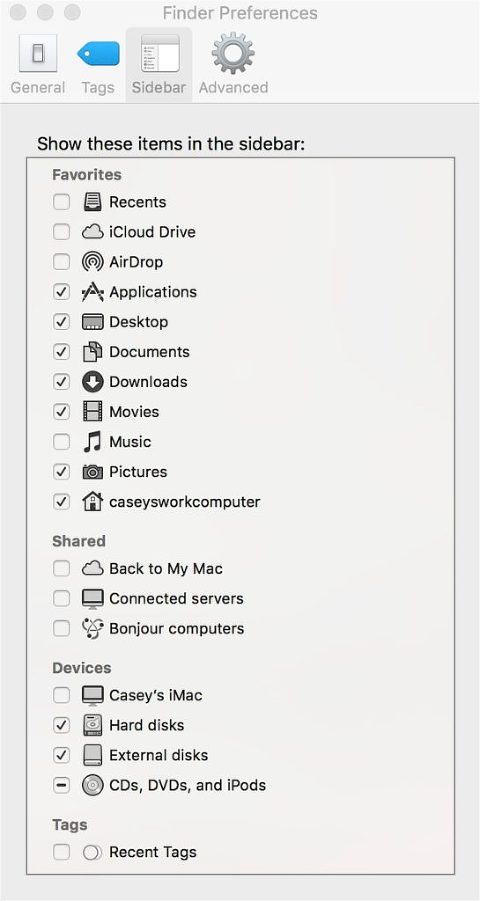480x901 pixels.
Task: Click the Pictures camera icon
Action: 93,472
